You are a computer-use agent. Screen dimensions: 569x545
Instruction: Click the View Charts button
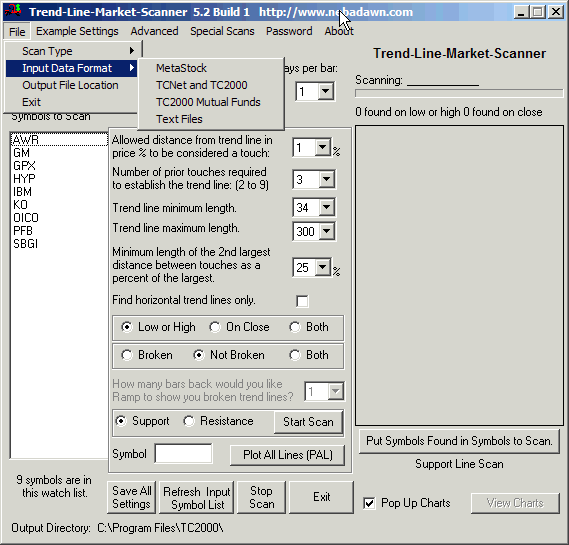[x=515, y=503]
